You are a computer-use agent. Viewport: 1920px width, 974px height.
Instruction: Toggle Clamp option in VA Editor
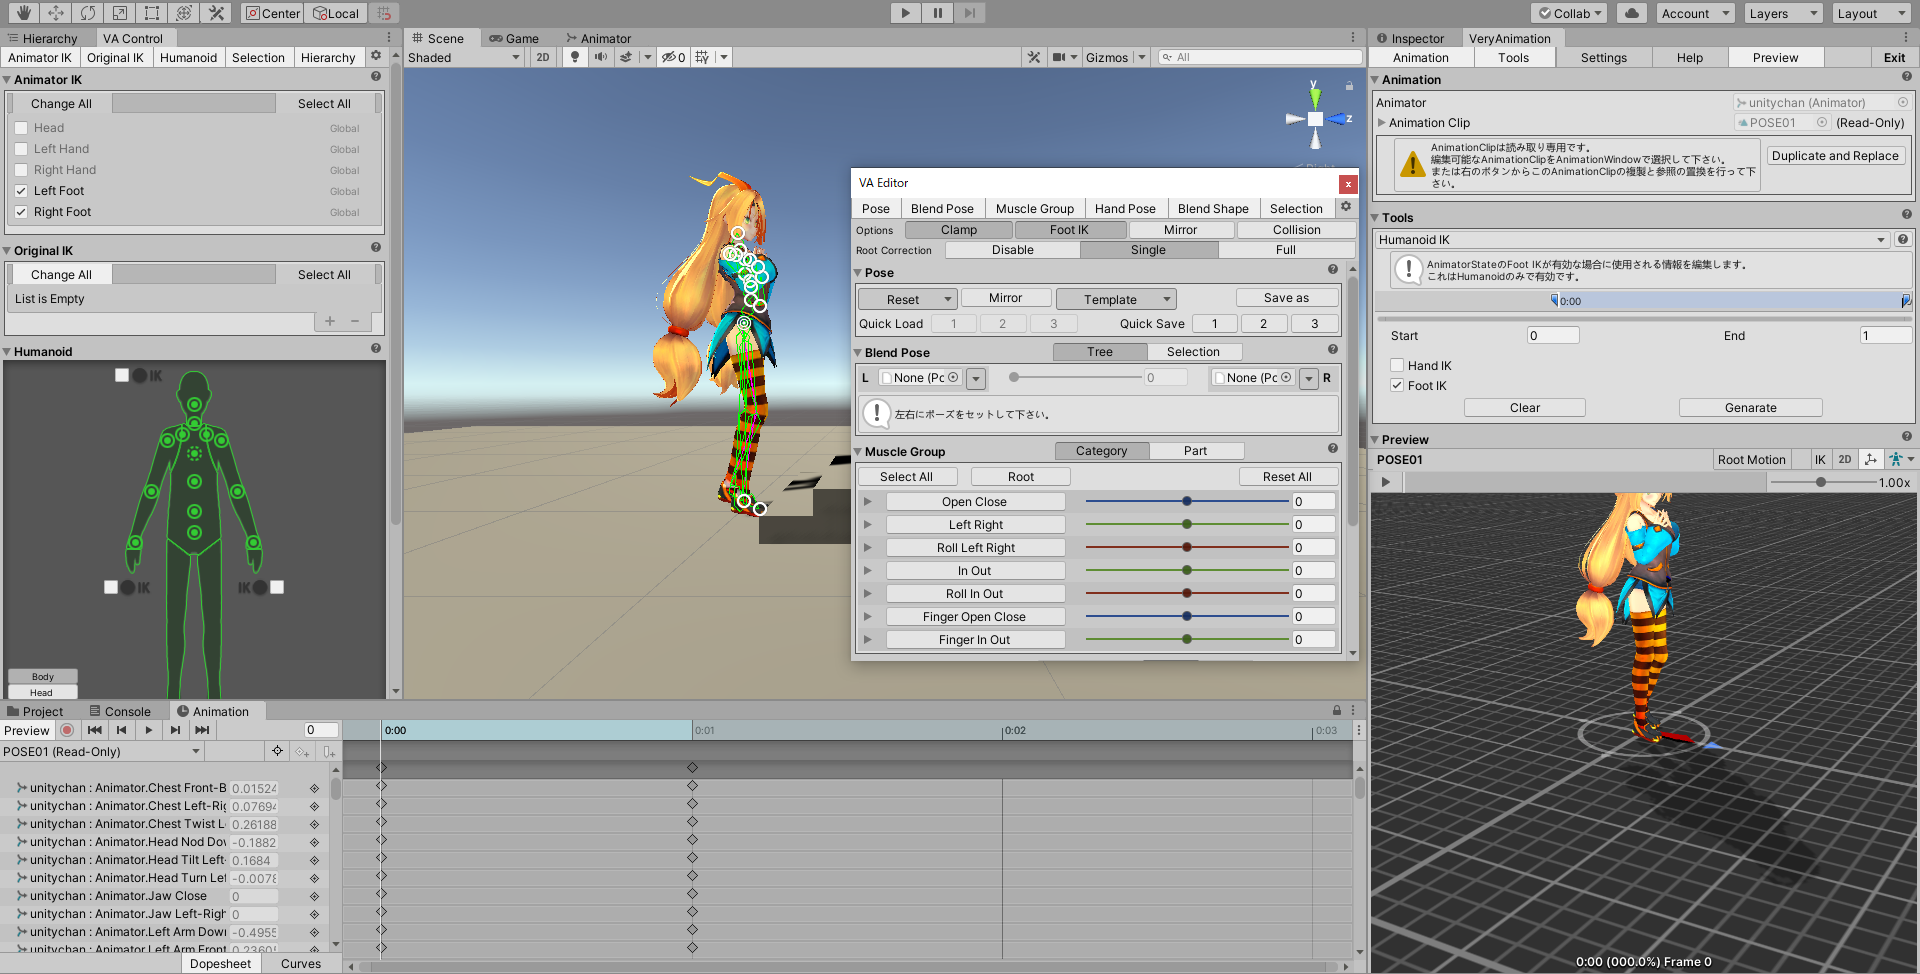pos(959,230)
